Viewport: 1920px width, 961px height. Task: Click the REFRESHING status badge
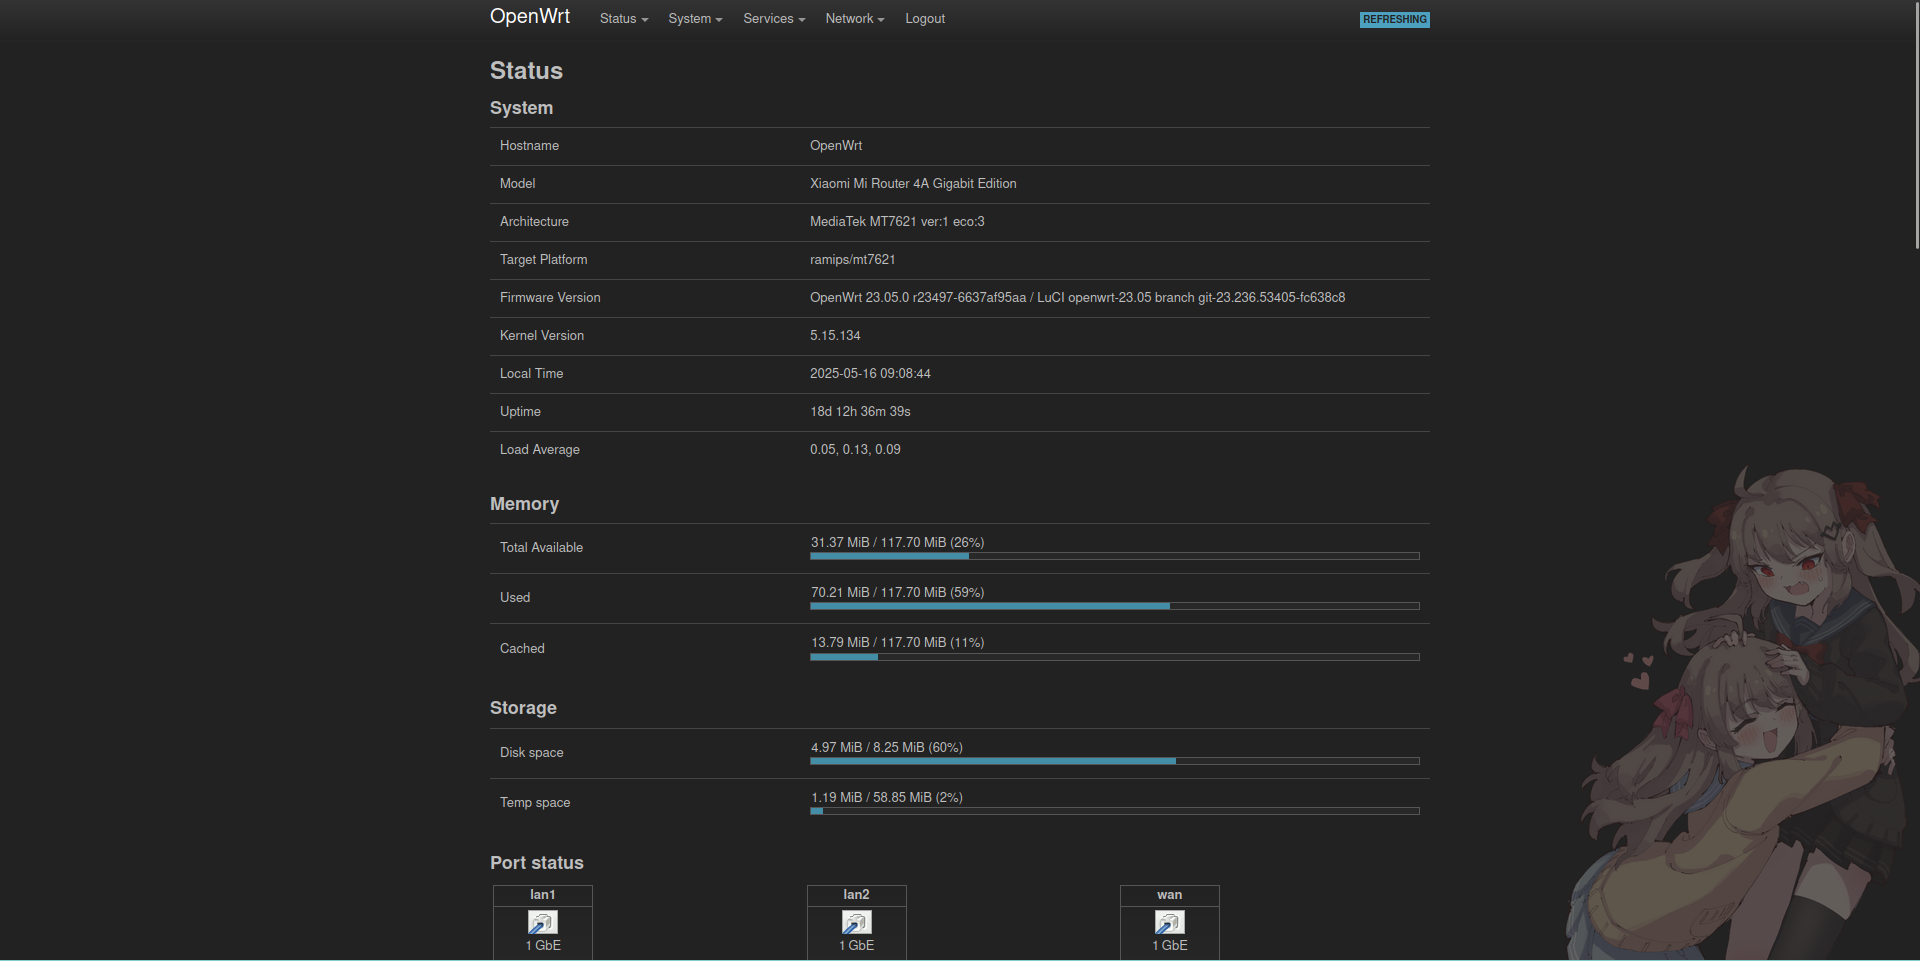1394,20
